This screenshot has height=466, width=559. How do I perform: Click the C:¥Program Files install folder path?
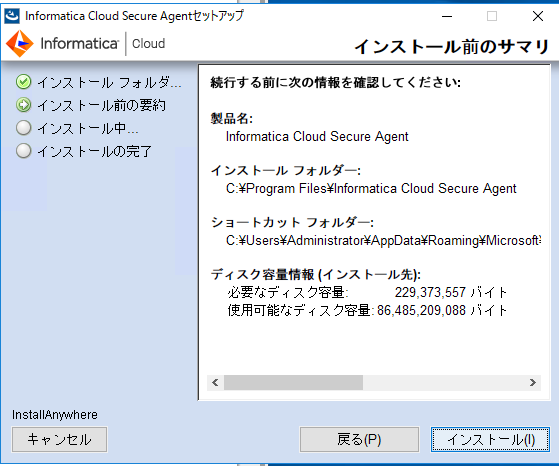pos(371,188)
